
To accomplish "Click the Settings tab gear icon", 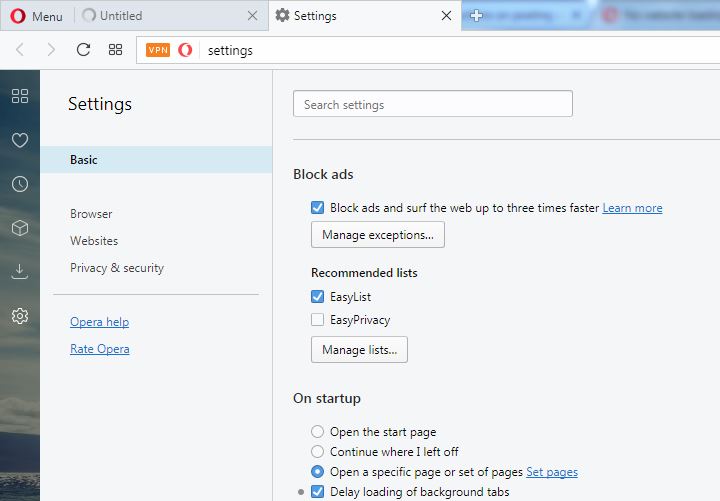I will coord(282,15).
